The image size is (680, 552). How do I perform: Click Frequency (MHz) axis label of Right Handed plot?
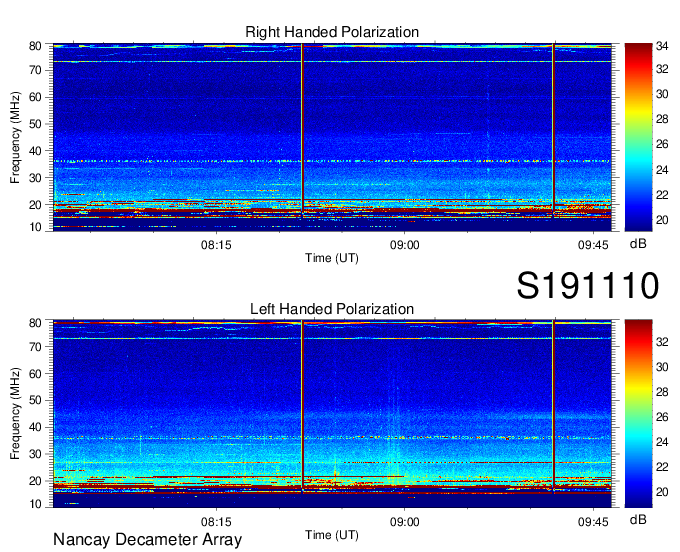click(x=15, y=137)
